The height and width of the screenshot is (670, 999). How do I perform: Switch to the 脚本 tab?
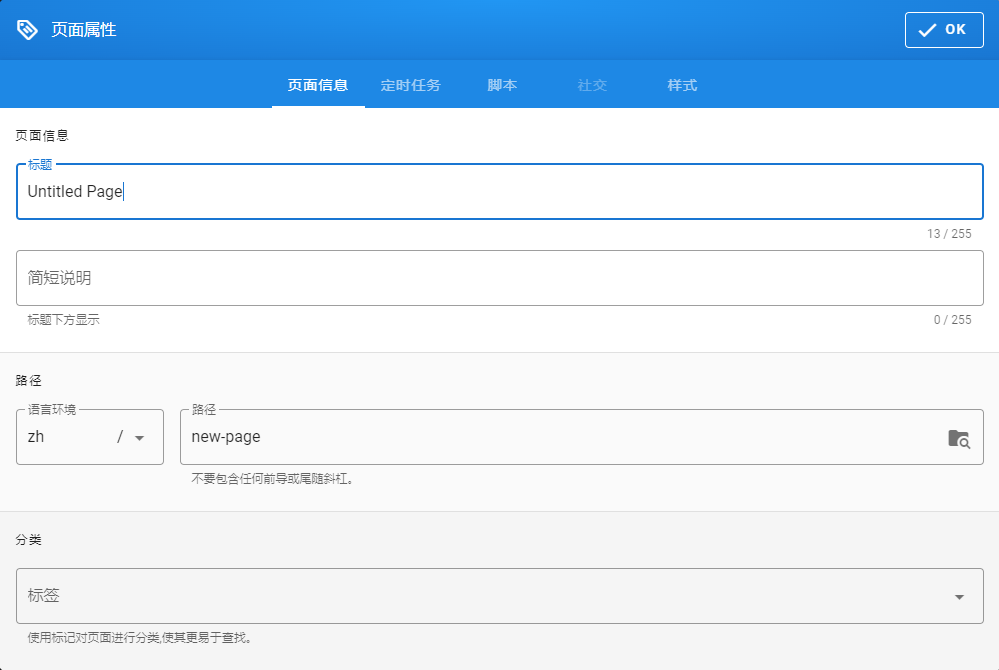(501, 85)
